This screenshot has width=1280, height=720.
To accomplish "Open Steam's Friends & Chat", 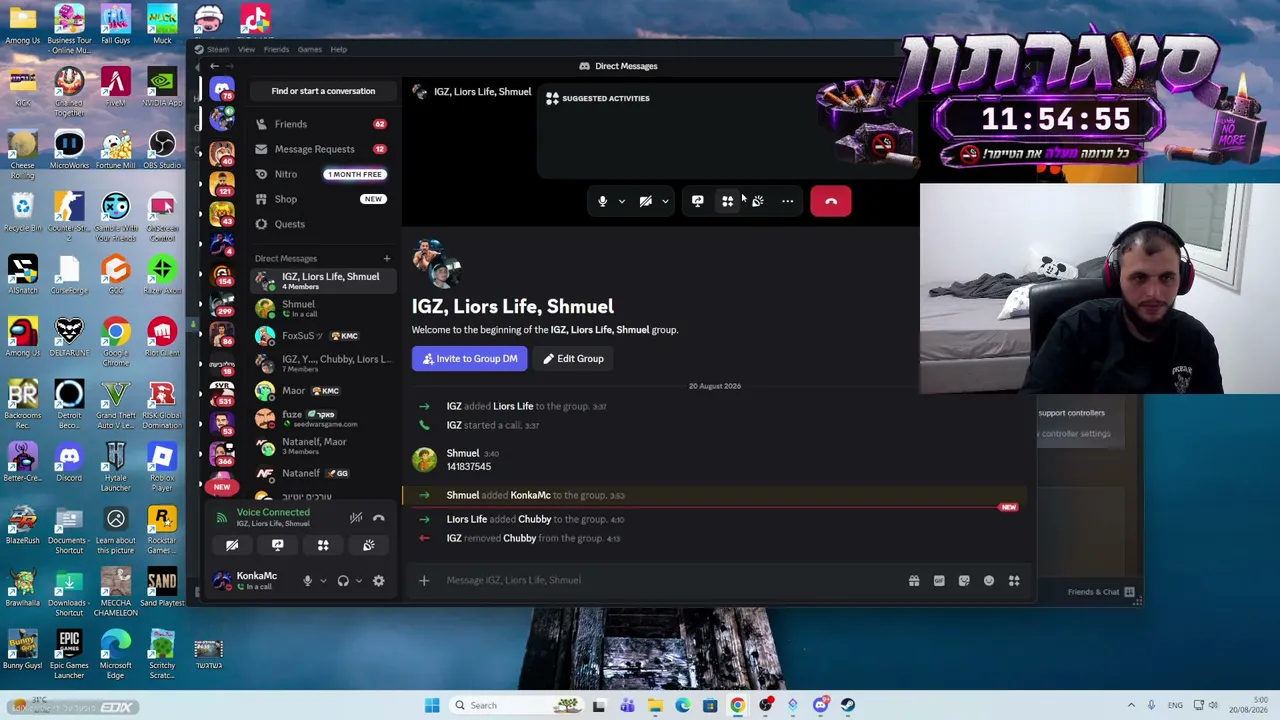I will tap(1100, 592).
